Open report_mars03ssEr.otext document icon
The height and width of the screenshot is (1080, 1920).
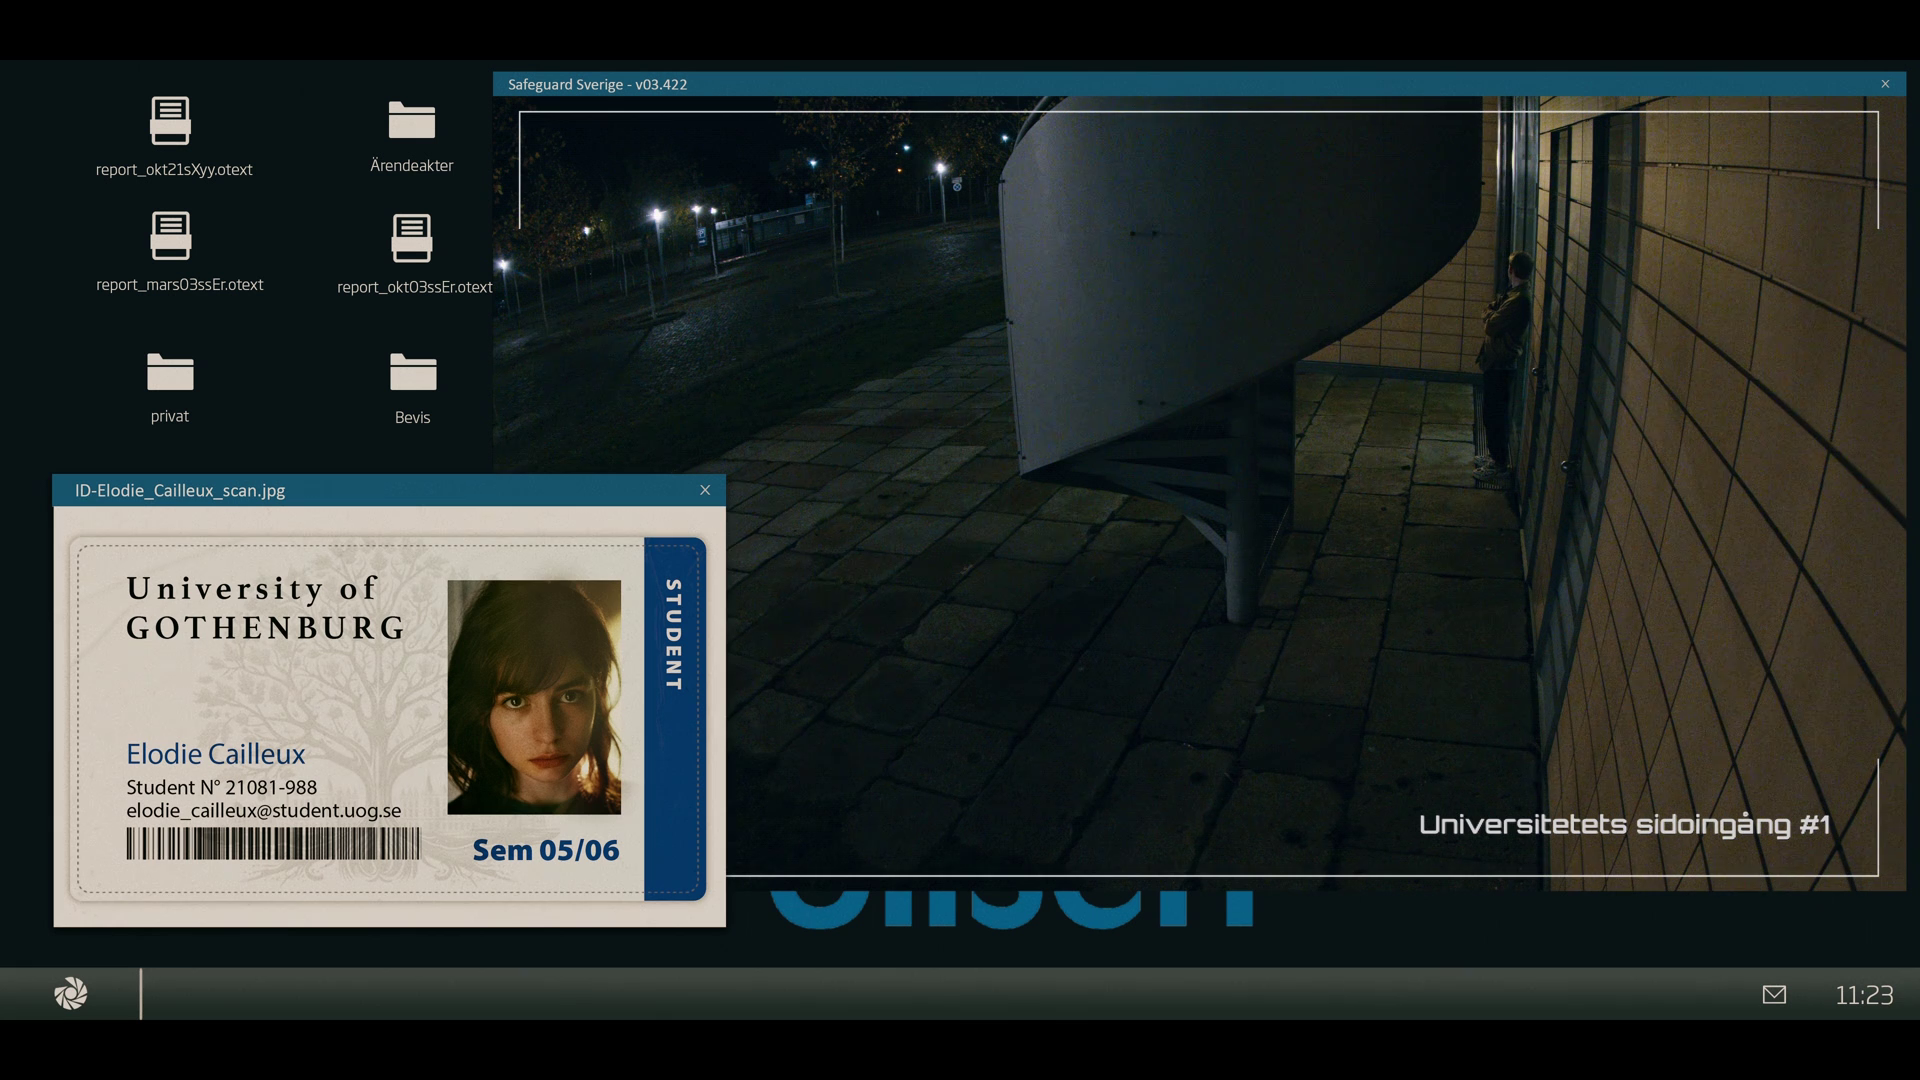pos(170,236)
